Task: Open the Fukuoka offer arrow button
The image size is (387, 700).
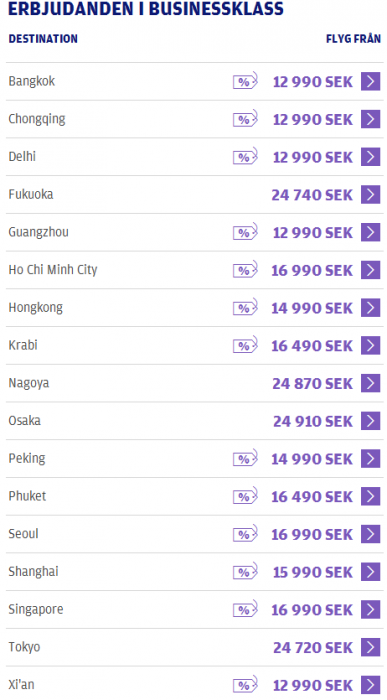Action: [x=370, y=195]
